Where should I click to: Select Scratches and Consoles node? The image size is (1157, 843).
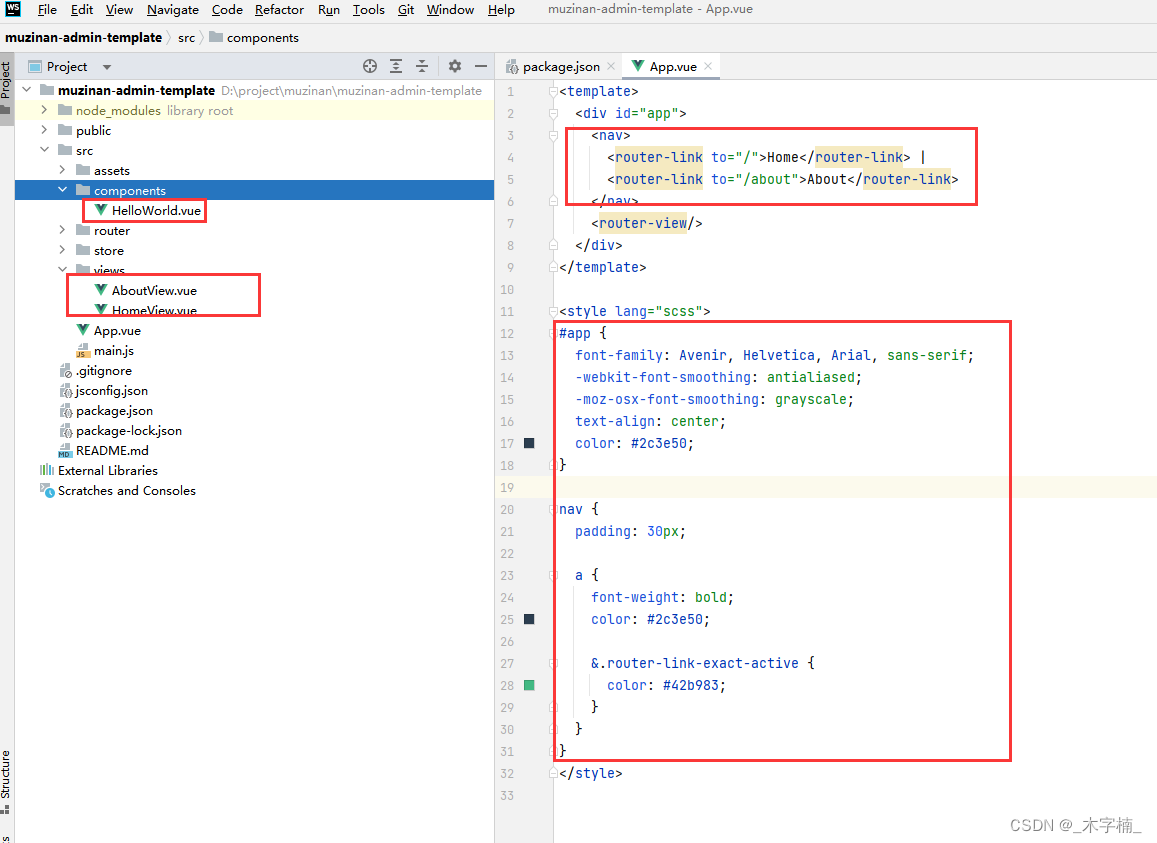click(126, 490)
